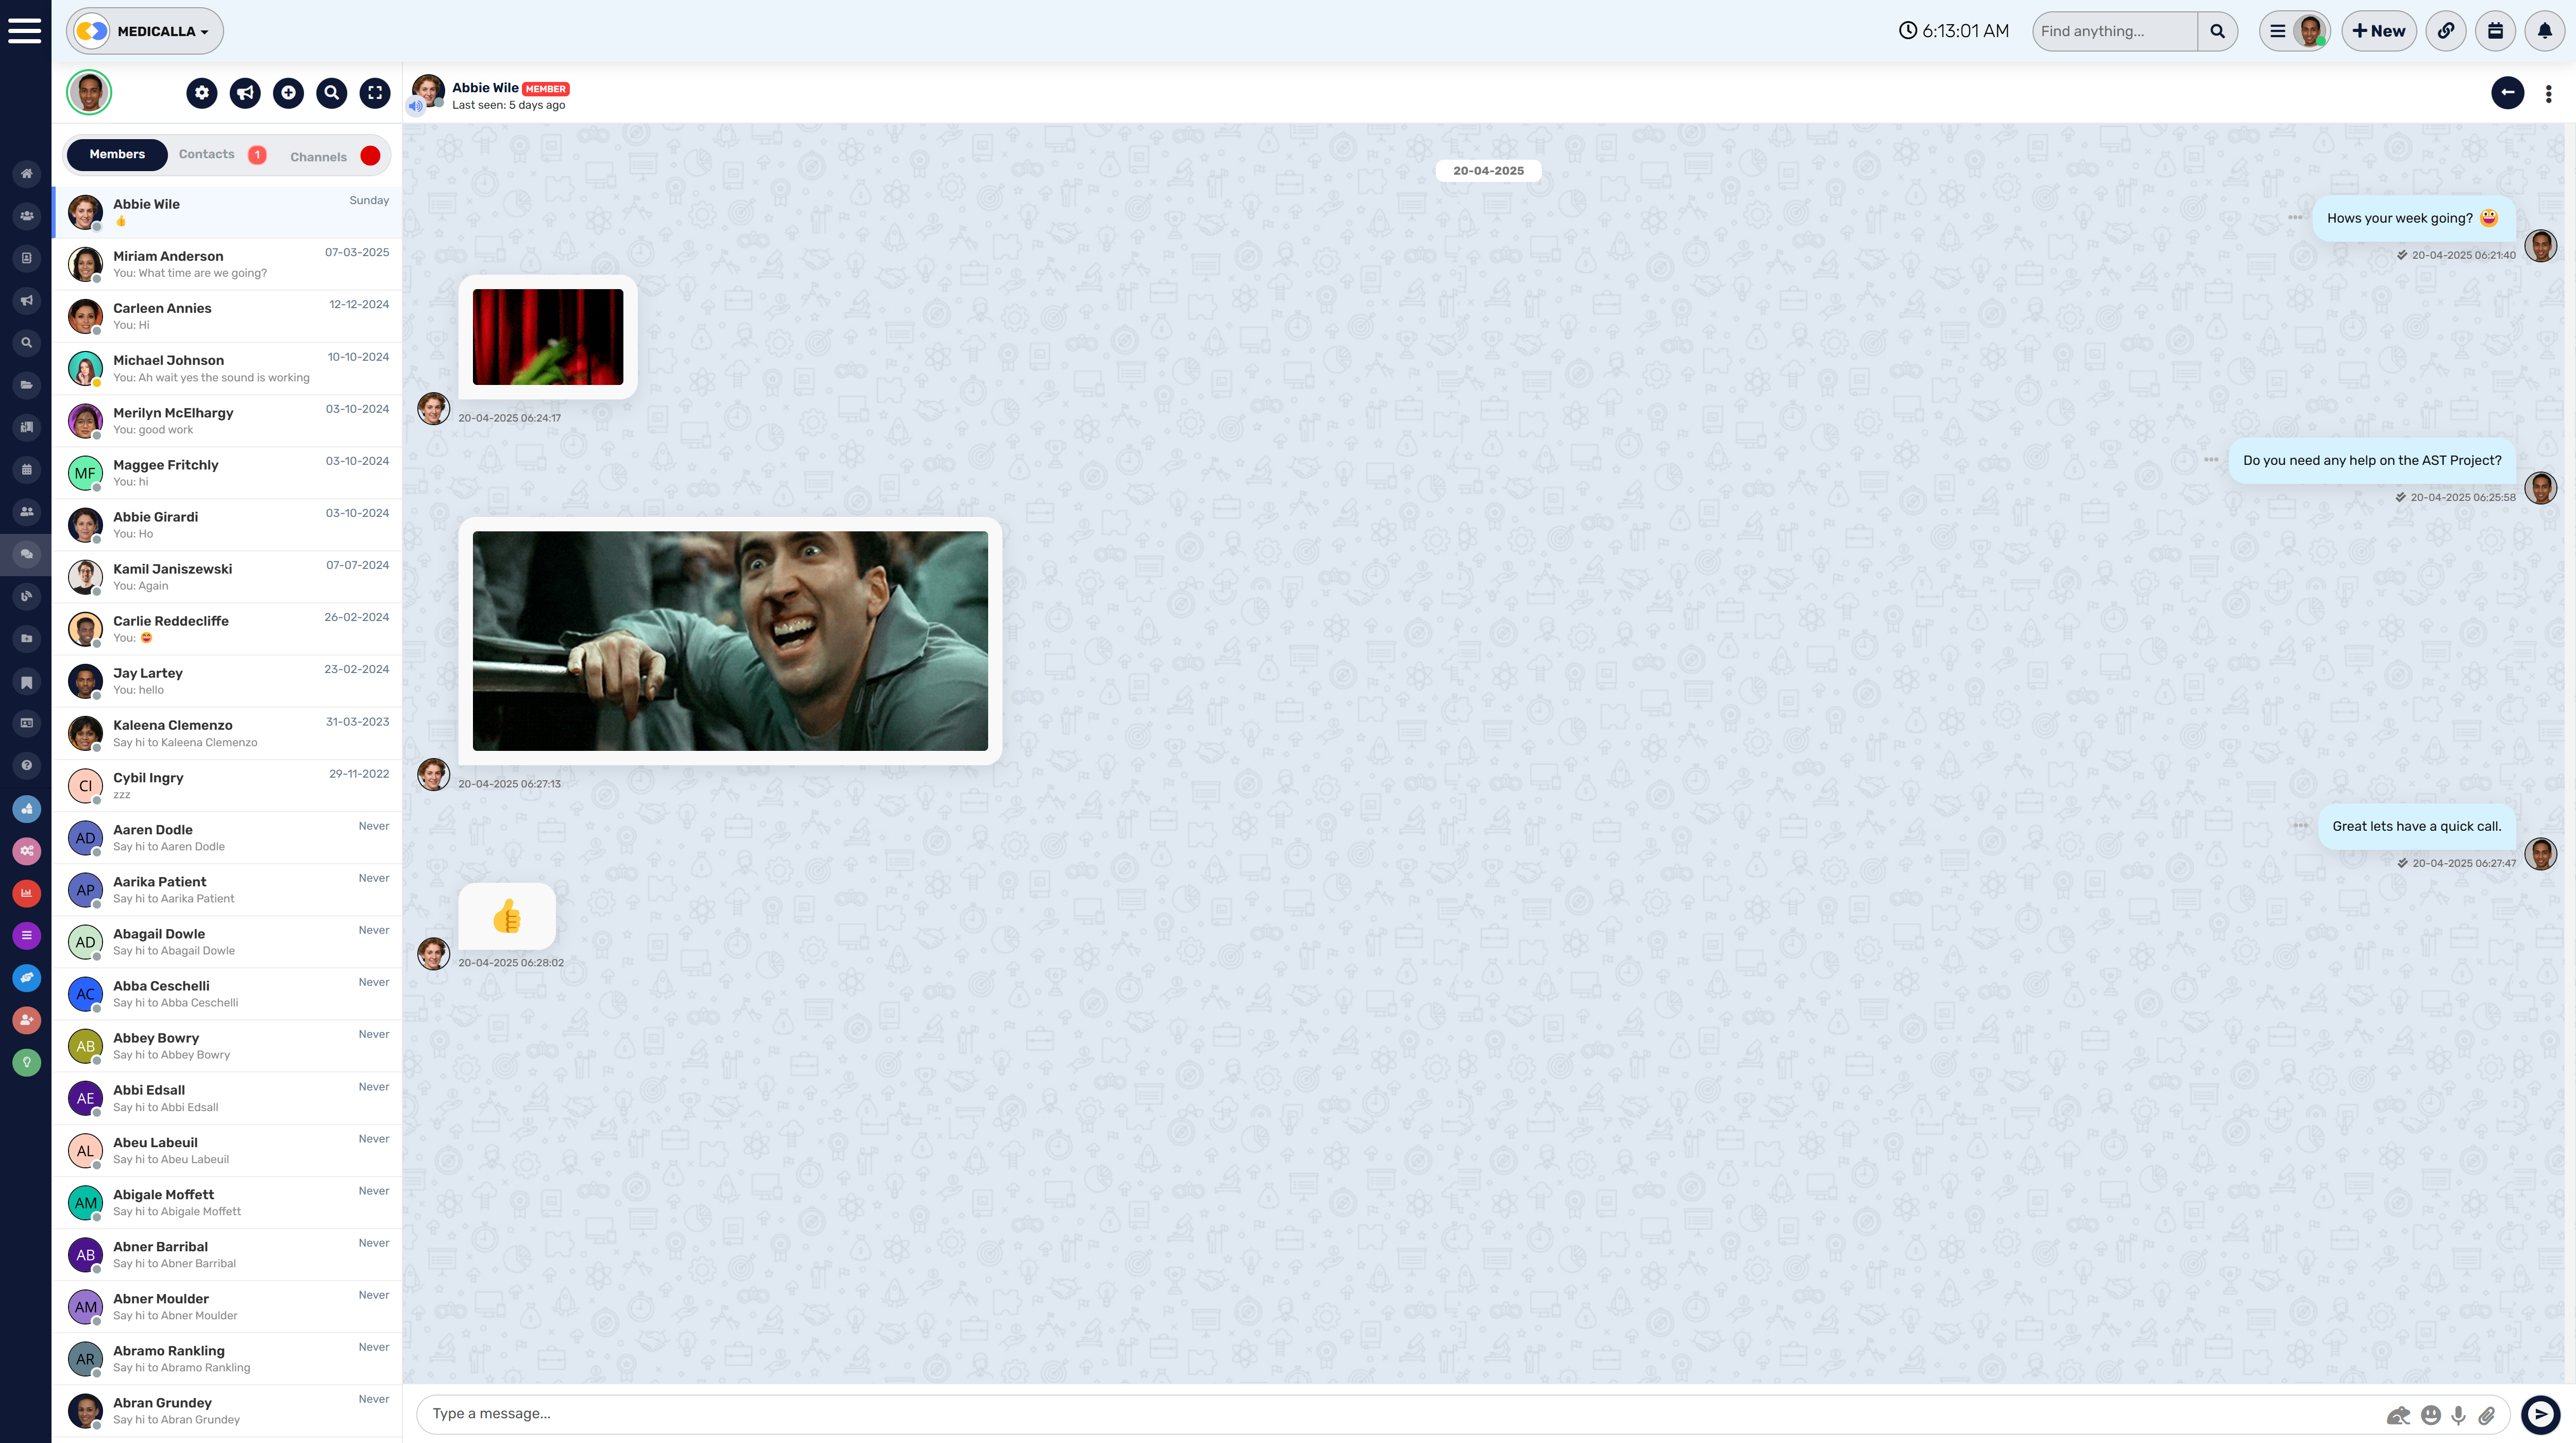This screenshot has width=2576, height=1443.
Task: Open chat search with the magnifier icon above members list
Action: pyautogui.click(x=331, y=92)
